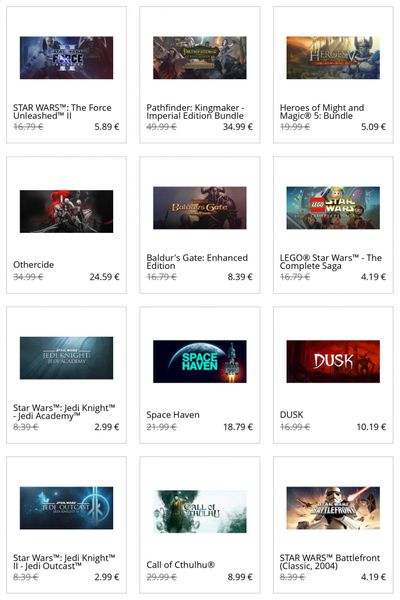The image size is (400, 600).
Task: Open the Jedi Academy banner thumbnail
Action: click(x=66, y=358)
